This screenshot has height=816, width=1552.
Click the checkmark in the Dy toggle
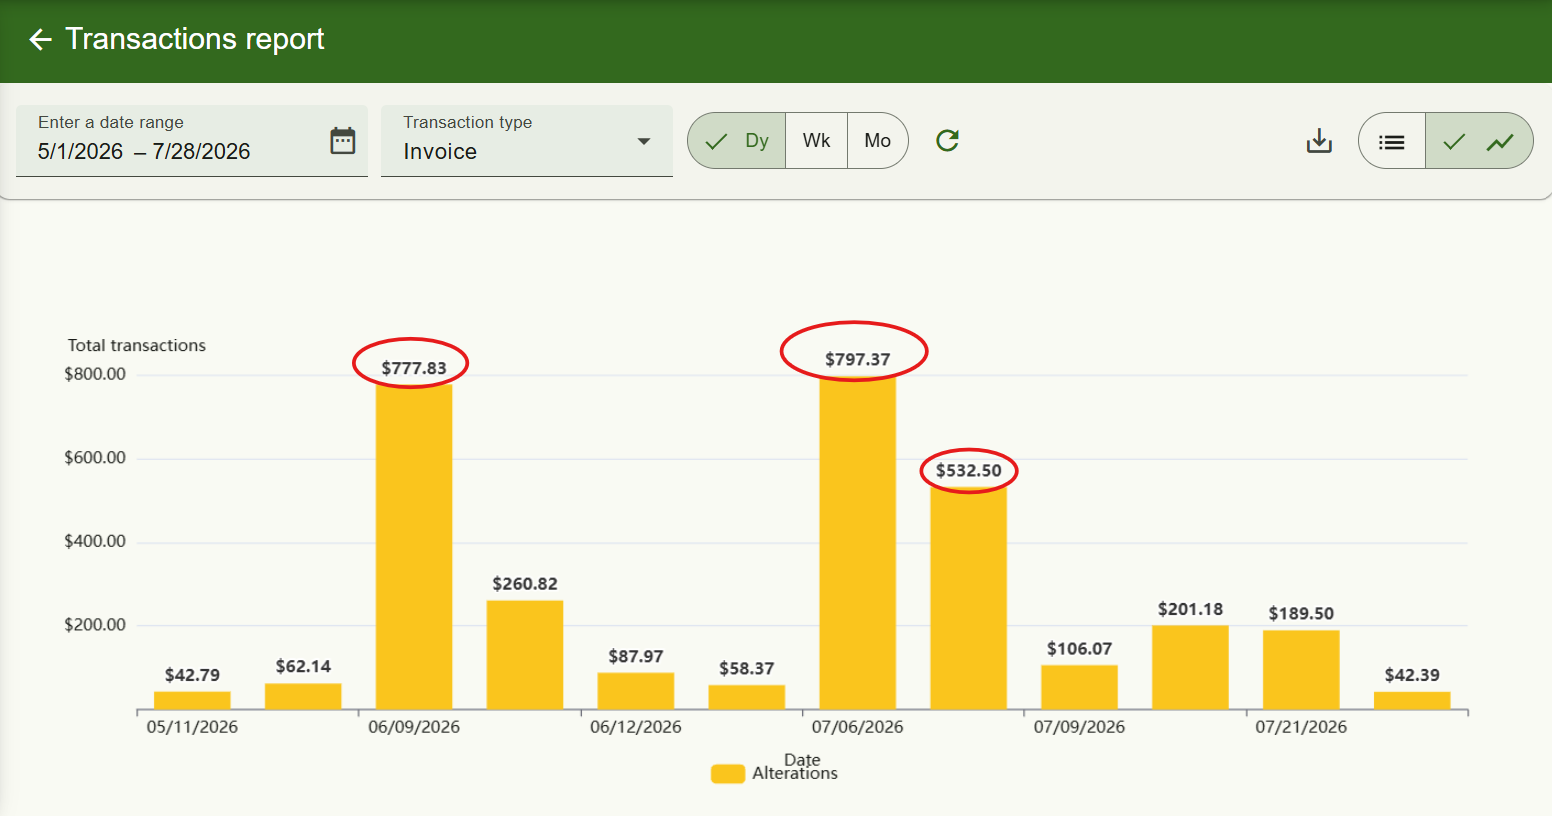tap(716, 142)
